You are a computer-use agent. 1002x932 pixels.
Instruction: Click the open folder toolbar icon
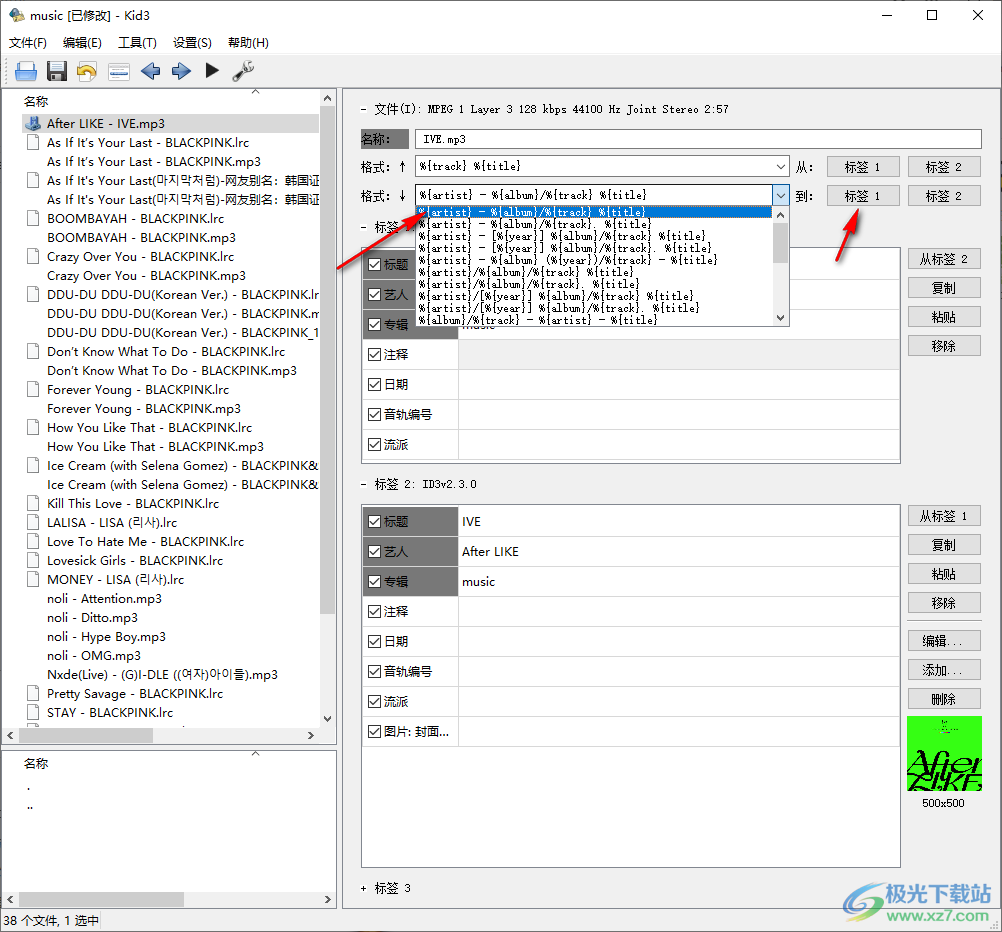(26, 71)
